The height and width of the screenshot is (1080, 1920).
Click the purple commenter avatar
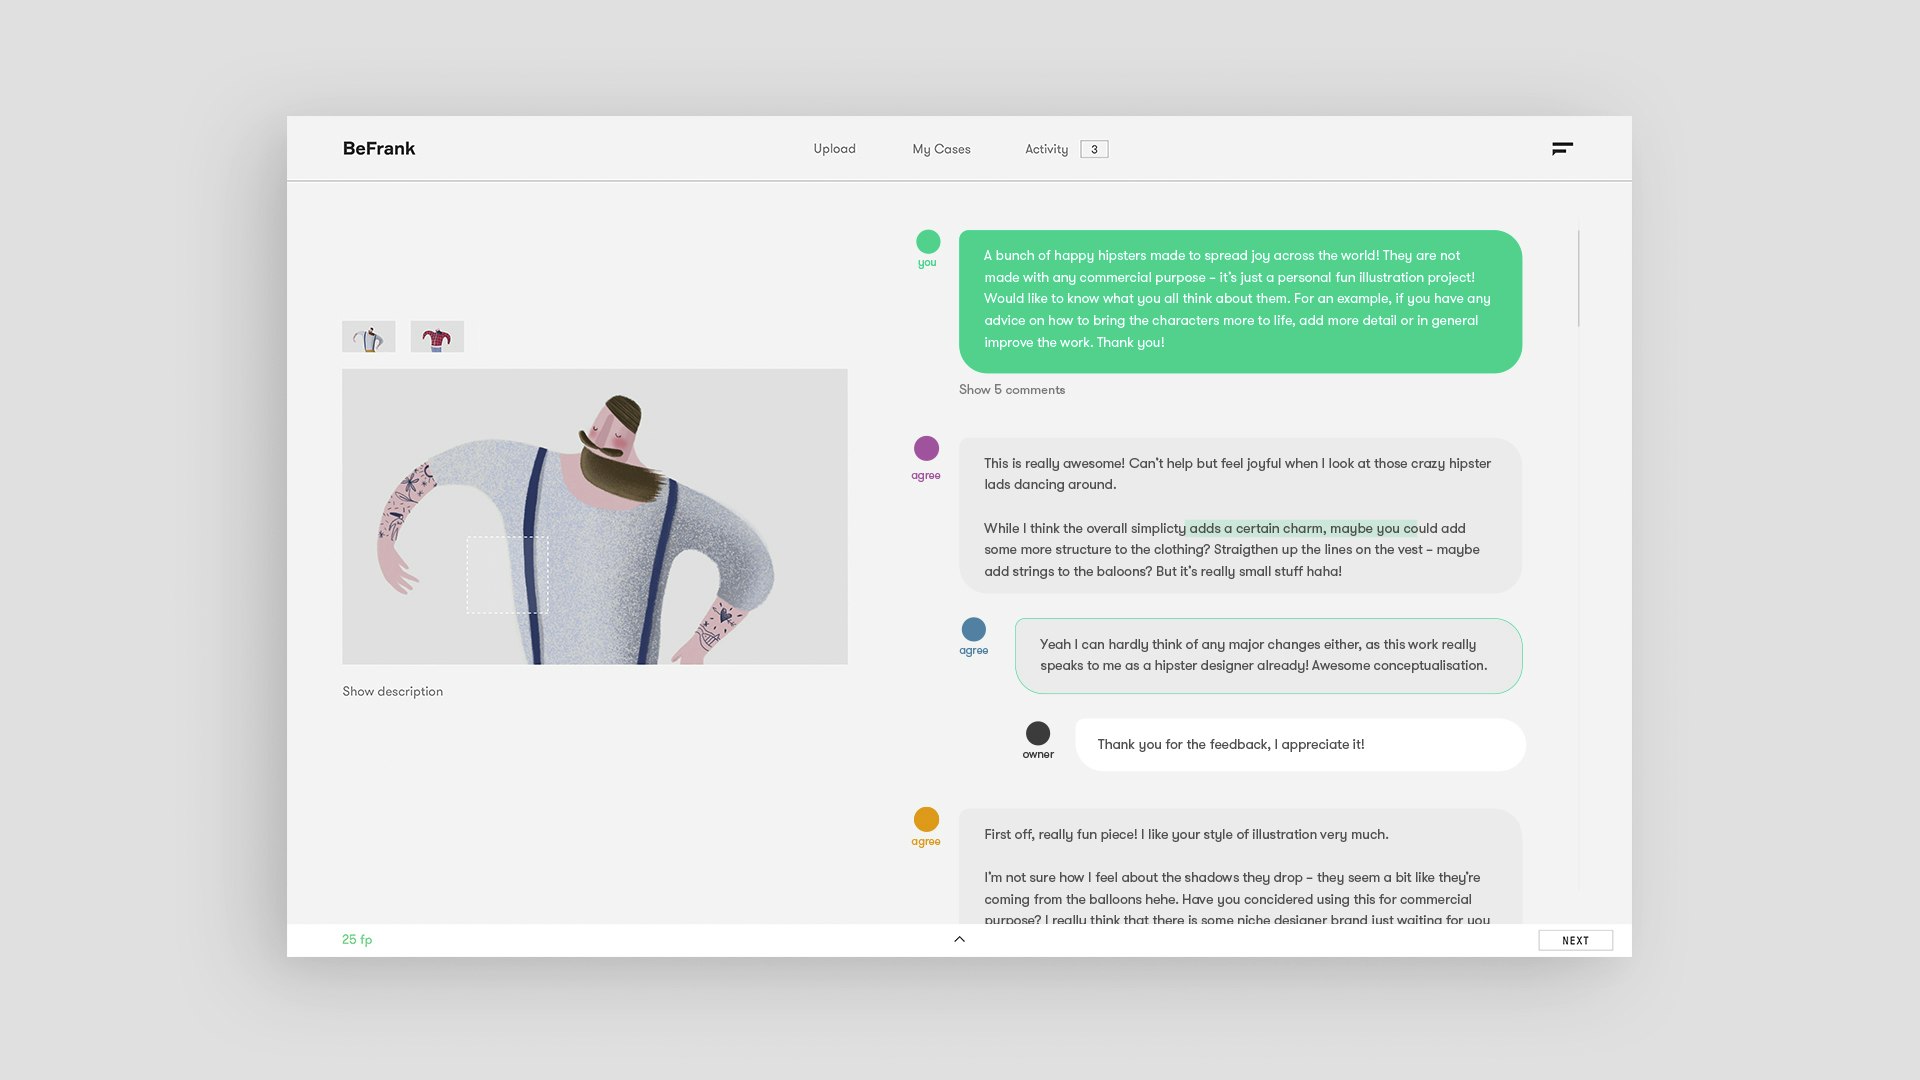pyautogui.click(x=926, y=448)
